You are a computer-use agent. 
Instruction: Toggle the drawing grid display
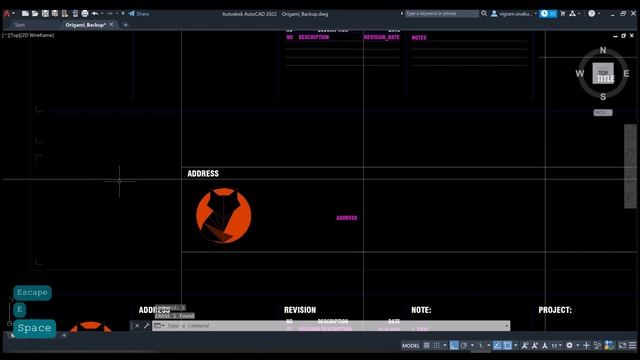427,346
